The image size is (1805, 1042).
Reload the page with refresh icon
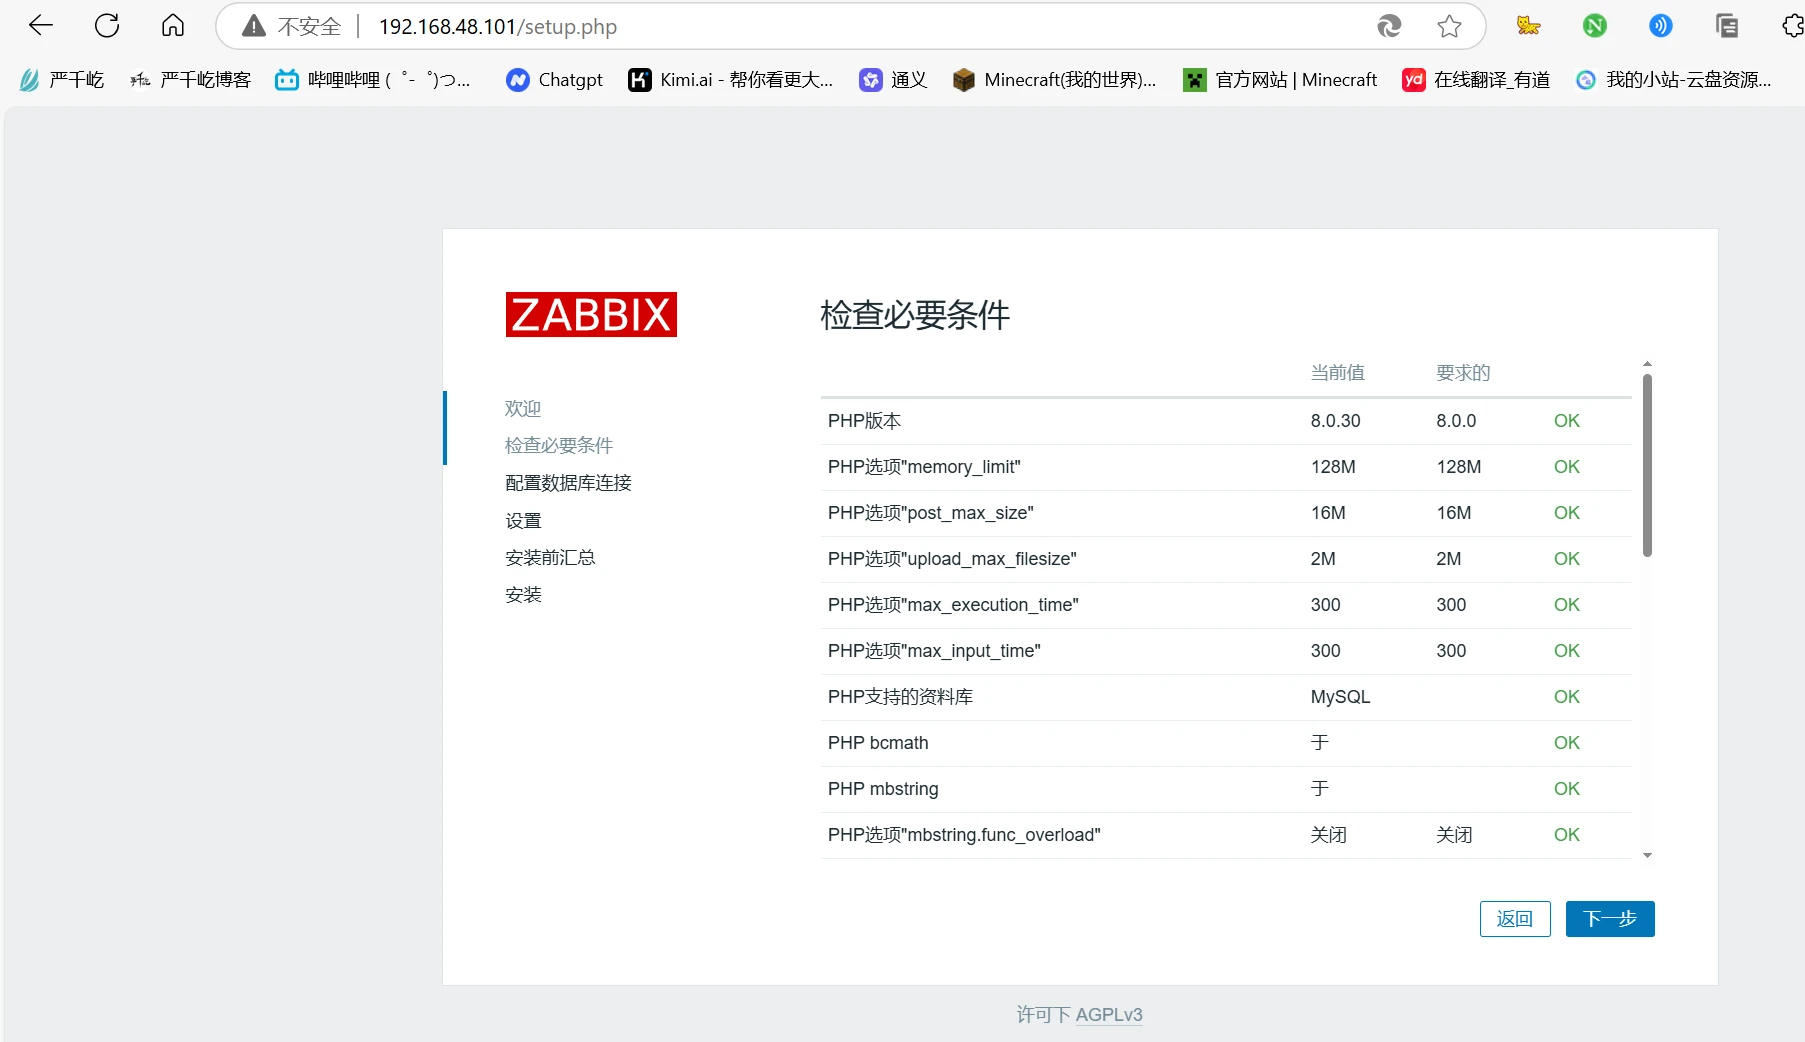[107, 26]
